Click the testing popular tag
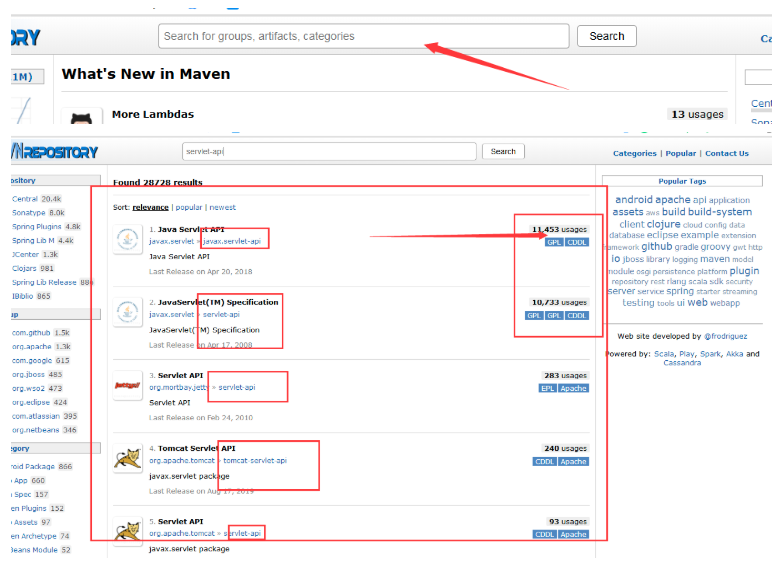 click(x=638, y=303)
